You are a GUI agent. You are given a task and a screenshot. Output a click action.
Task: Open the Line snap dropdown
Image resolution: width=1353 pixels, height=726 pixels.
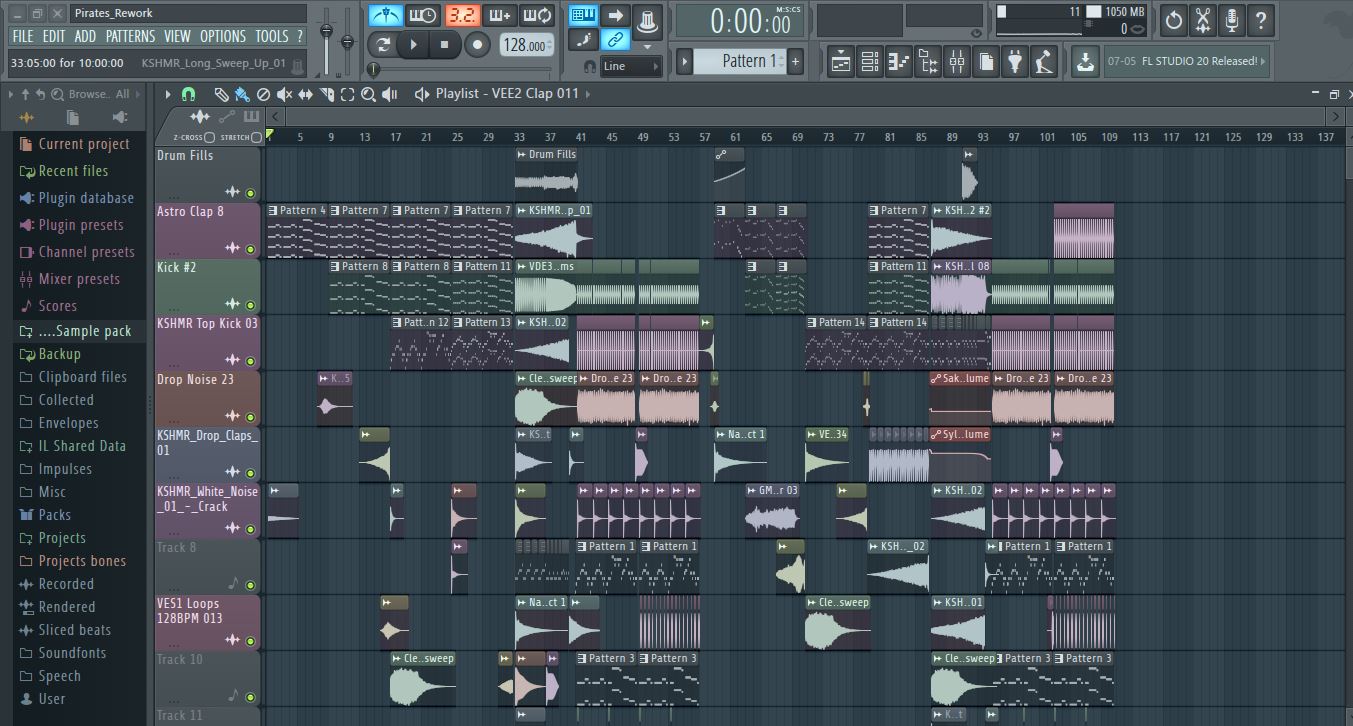pyautogui.click(x=630, y=66)
